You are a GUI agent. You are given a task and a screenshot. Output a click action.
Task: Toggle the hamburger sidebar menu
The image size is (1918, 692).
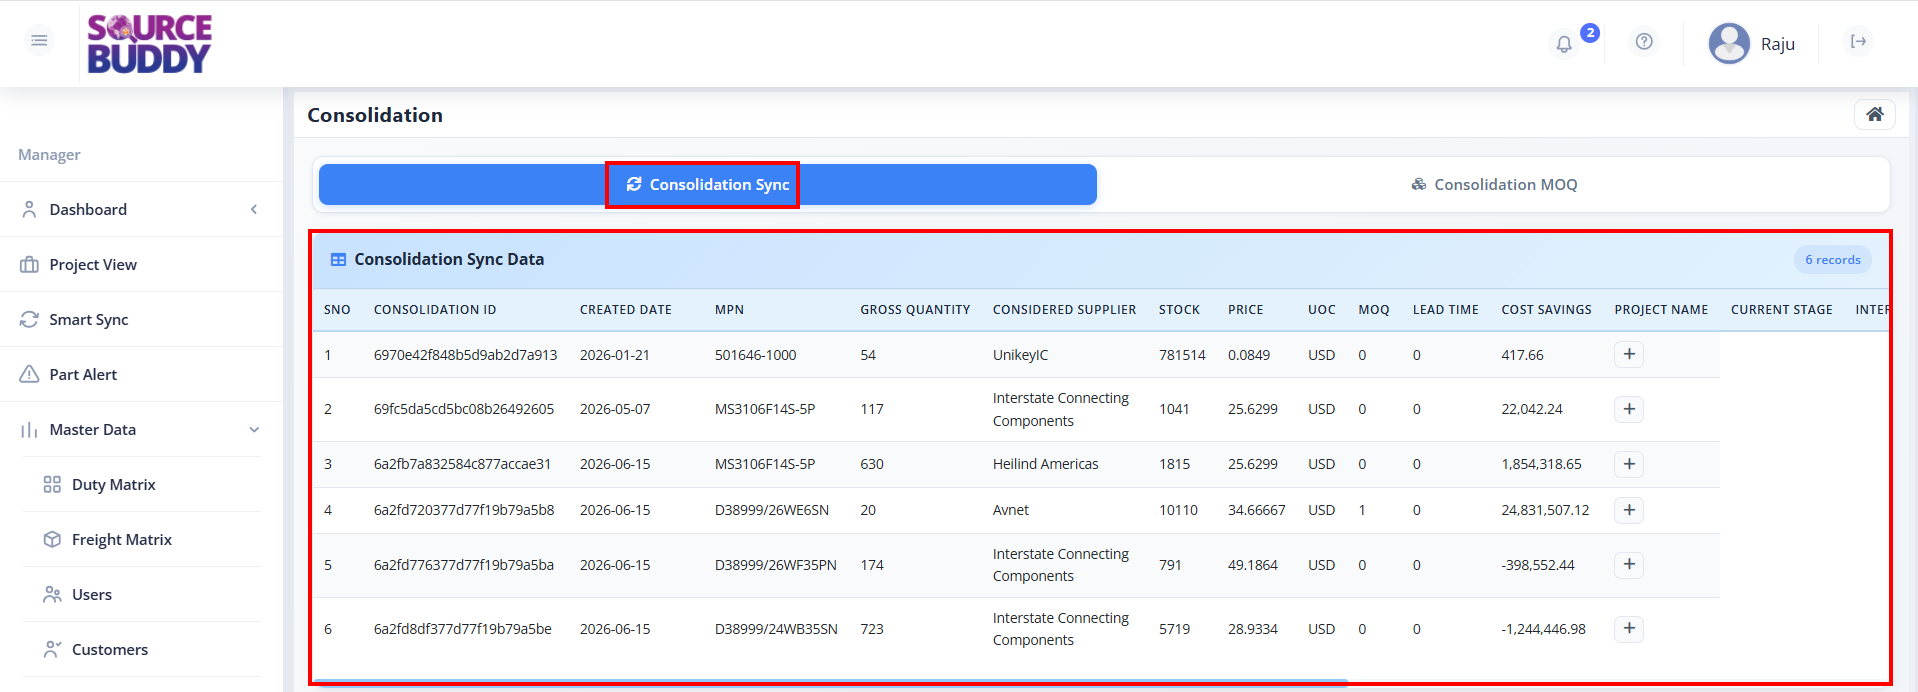tap(39, 40)
